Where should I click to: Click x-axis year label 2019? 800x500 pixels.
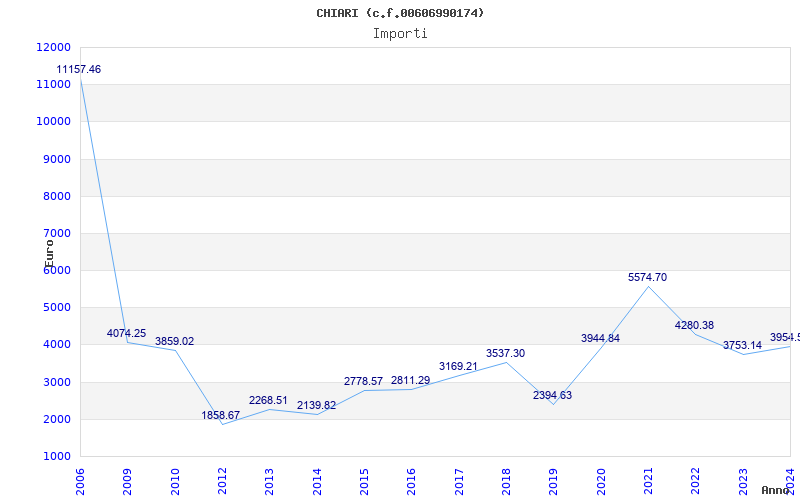coord(554,482)
